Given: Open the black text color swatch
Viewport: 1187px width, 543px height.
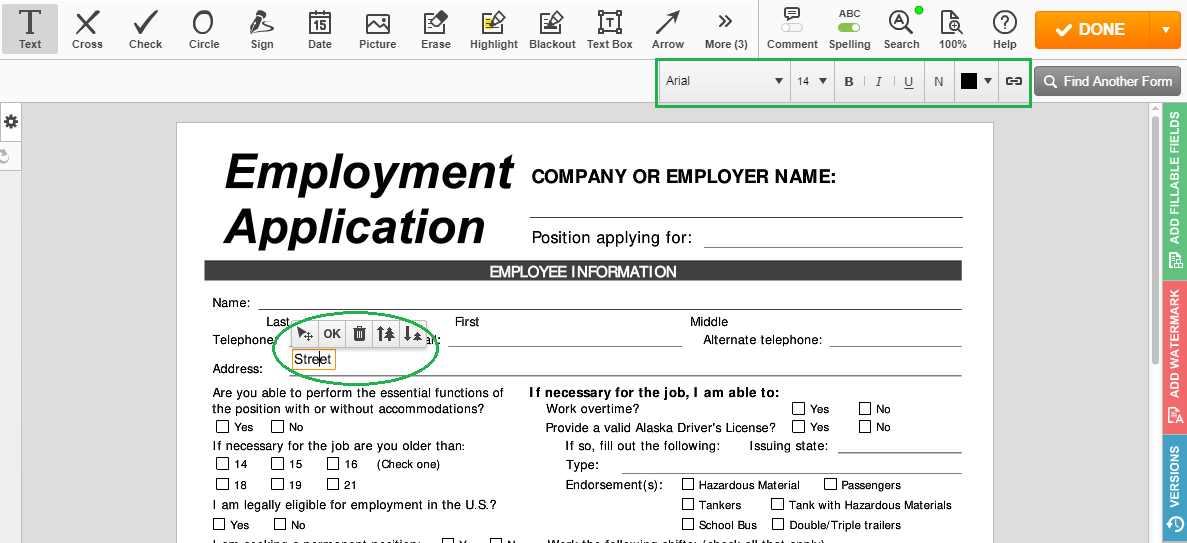Looking at the screenshot, I should (976, 81).
